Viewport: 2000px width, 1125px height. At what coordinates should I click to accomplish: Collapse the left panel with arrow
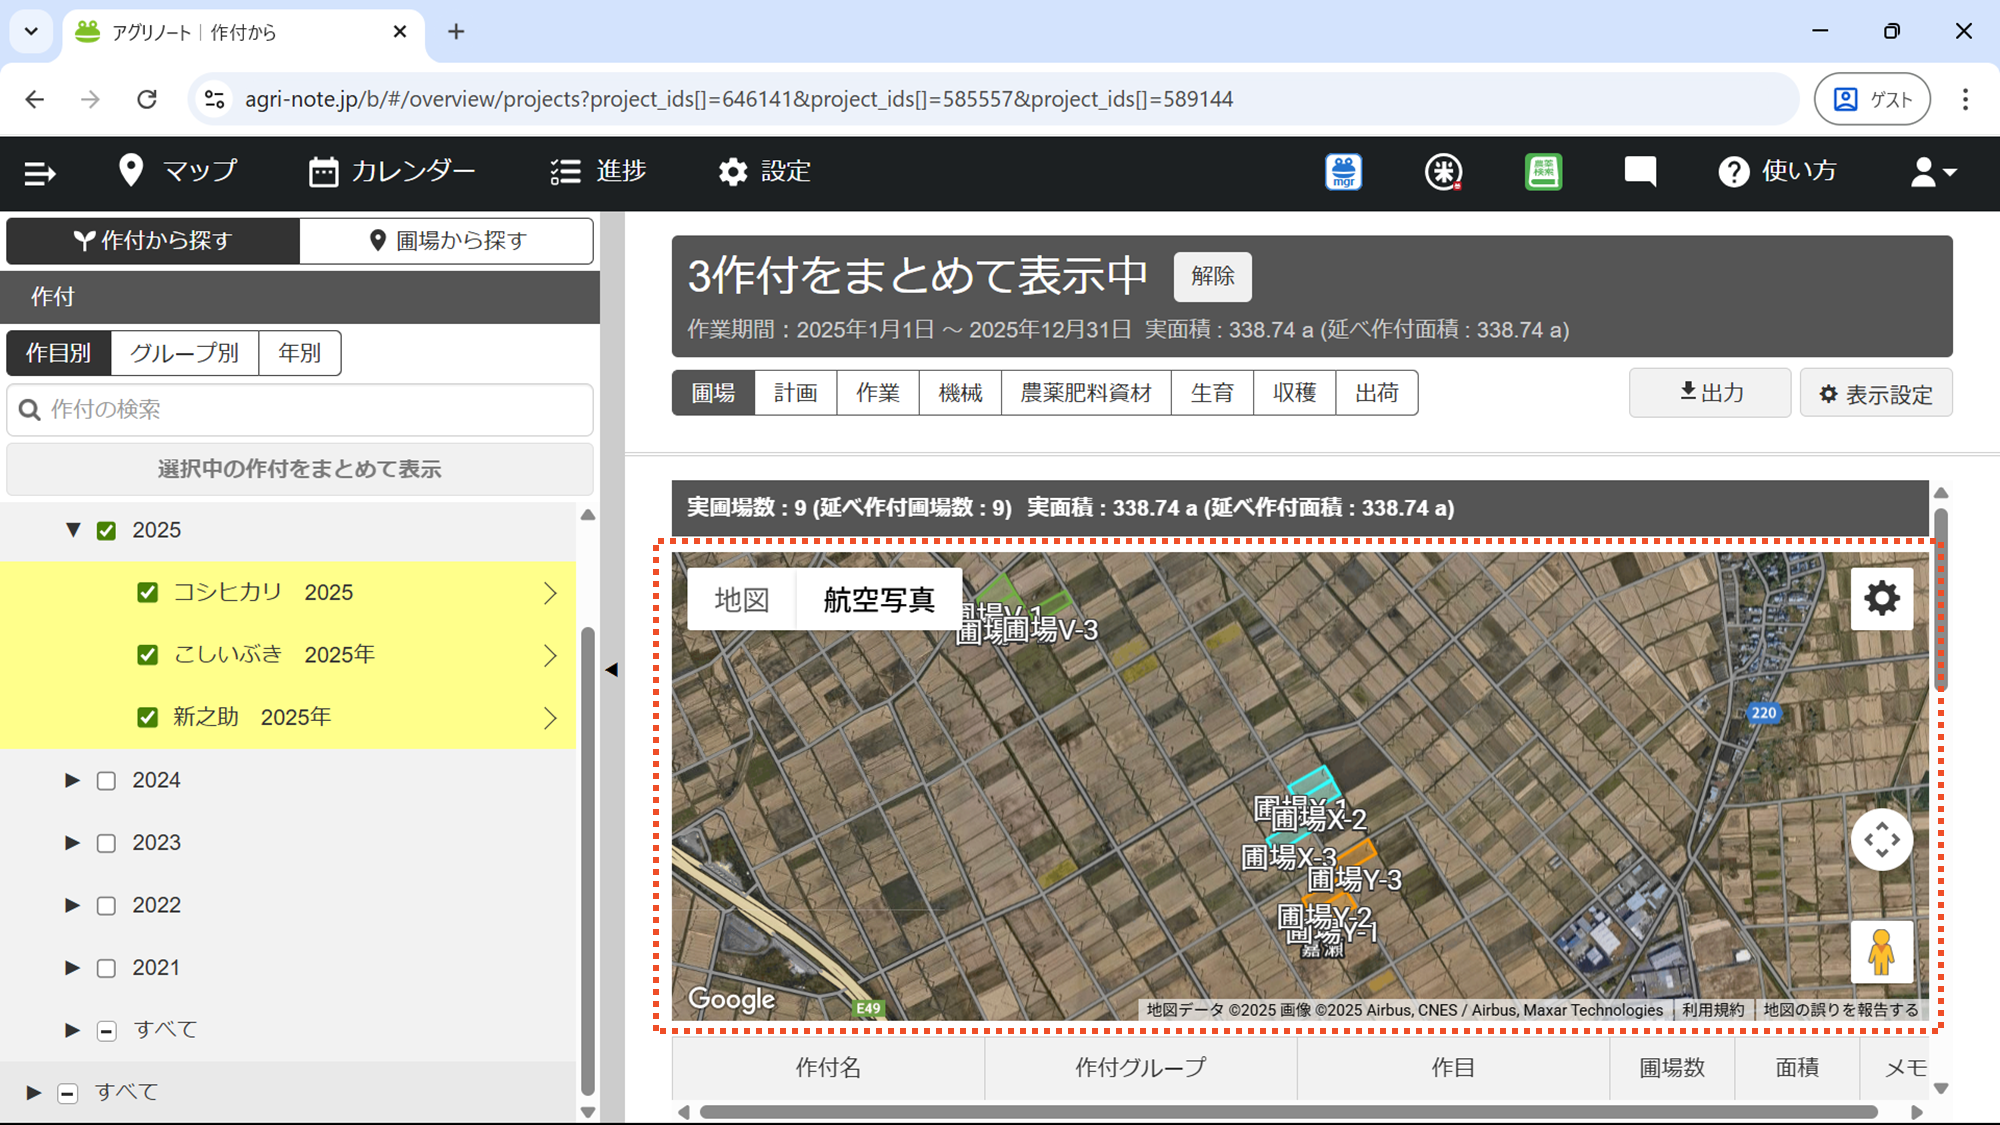point(611,669)
